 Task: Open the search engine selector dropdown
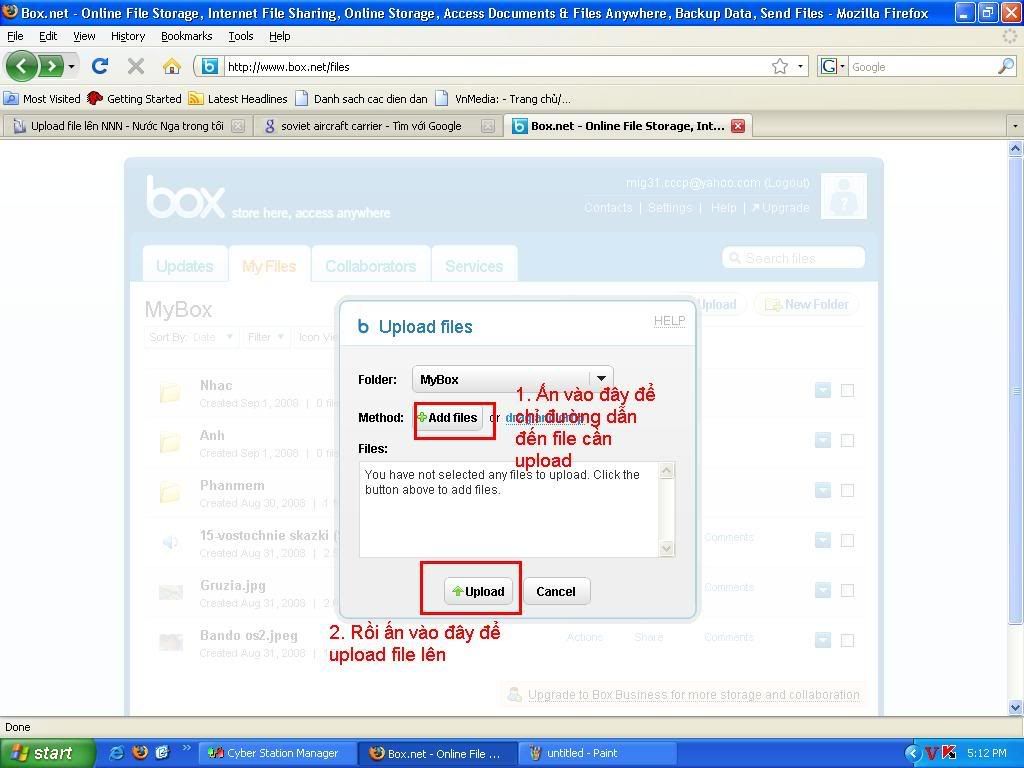[x=832, y=66]
